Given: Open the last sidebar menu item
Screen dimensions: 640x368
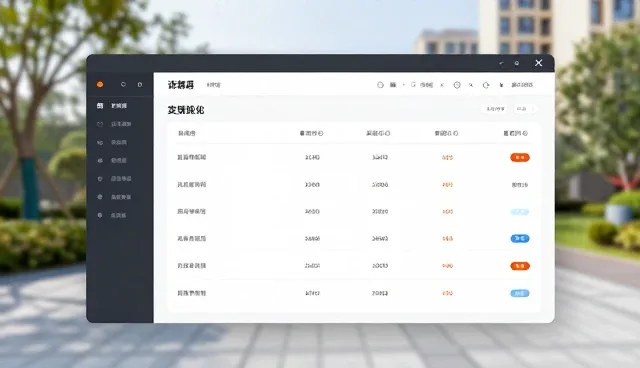Looking at the screenshot, I should click(x=112, y=215).
